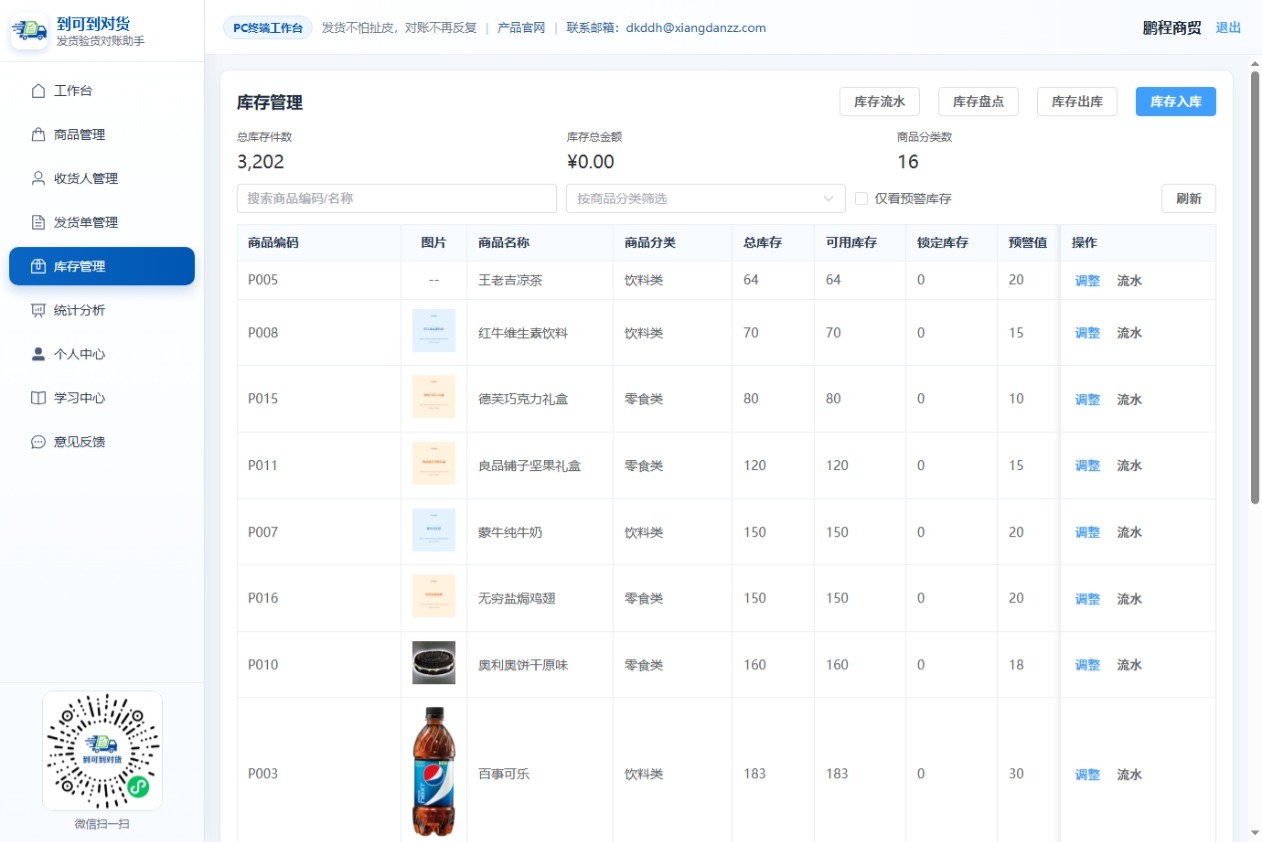Open 意见反馈 menu item

(102, 442)
